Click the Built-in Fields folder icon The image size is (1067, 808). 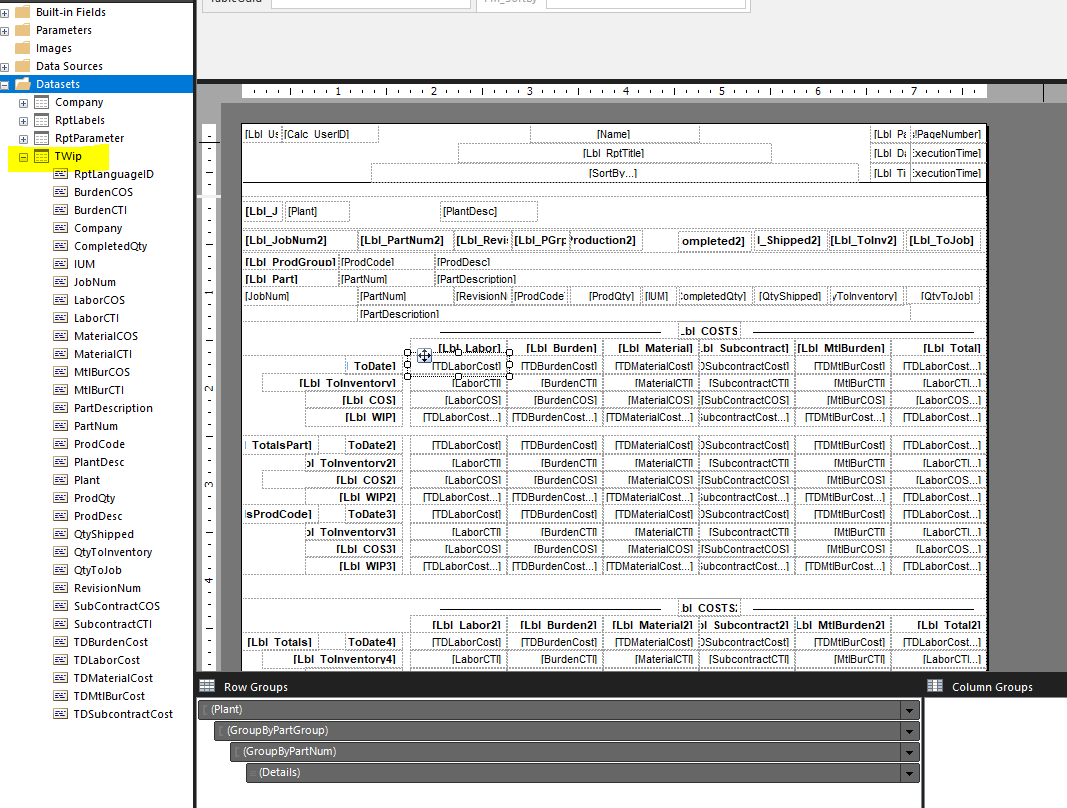pos(22,12)
